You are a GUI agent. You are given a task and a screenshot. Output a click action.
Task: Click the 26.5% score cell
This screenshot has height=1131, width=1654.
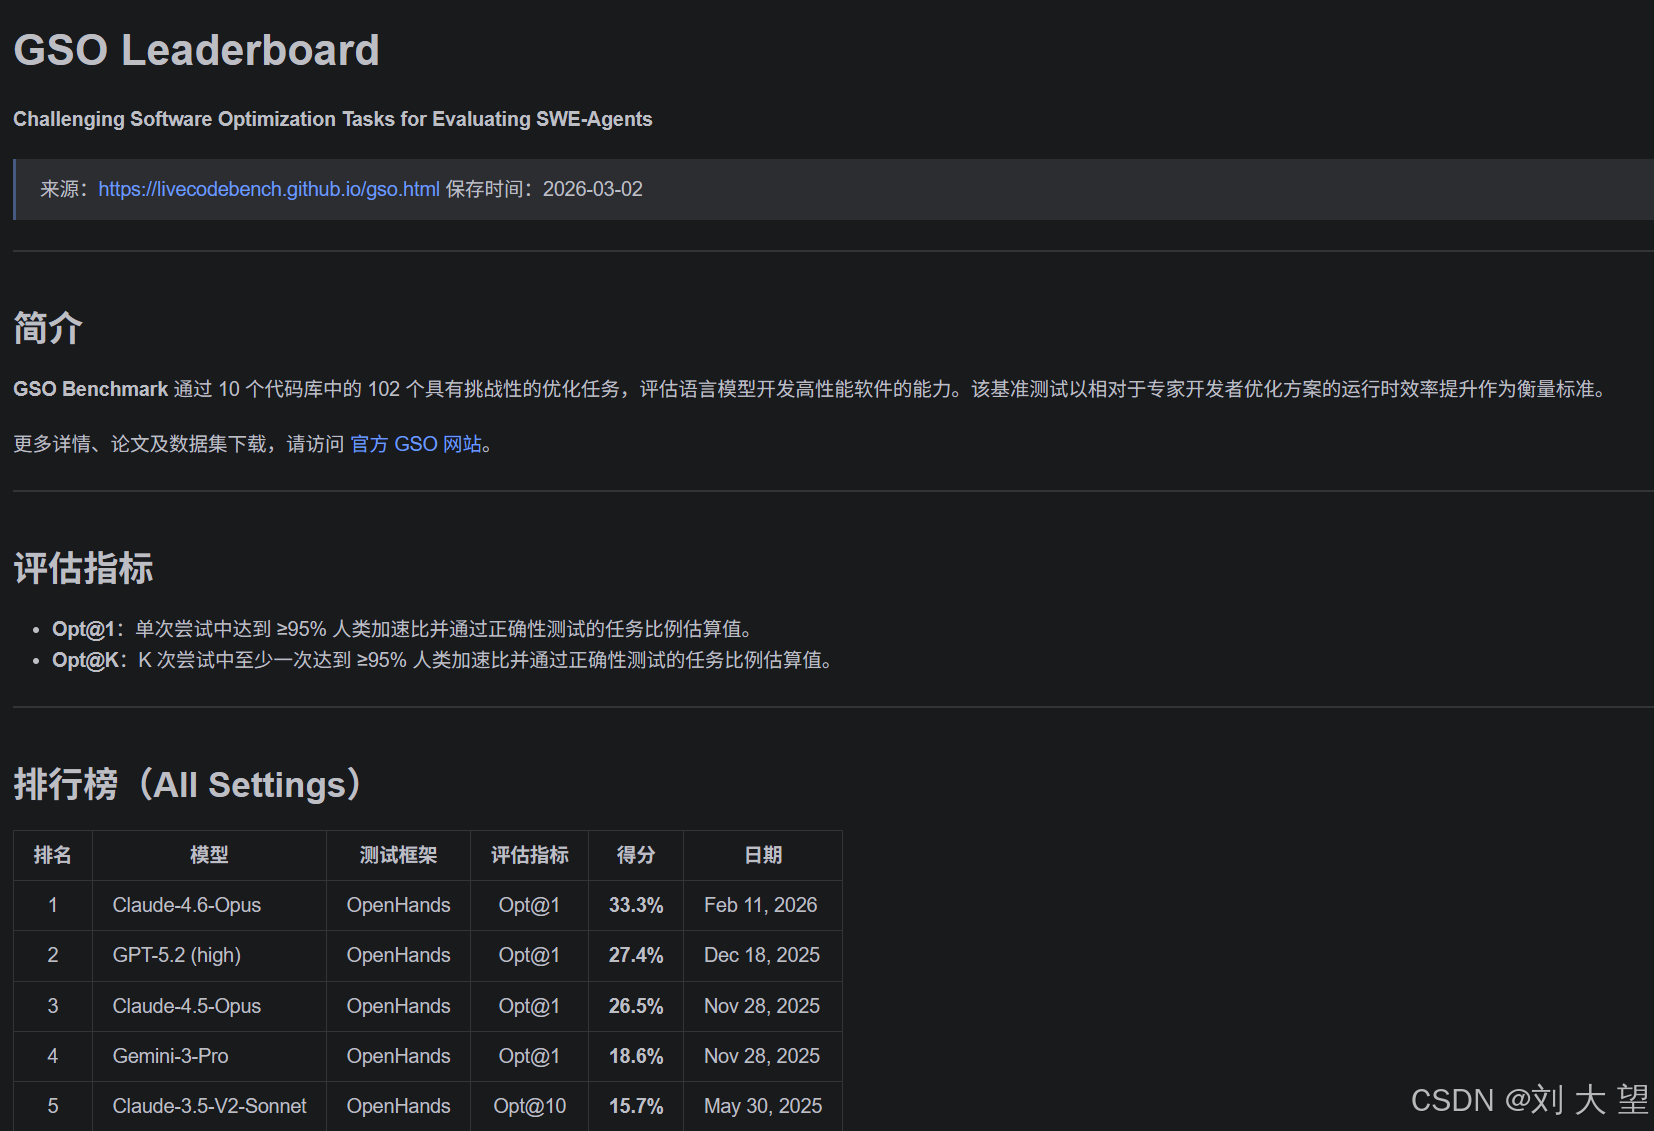pos(636,1006)
